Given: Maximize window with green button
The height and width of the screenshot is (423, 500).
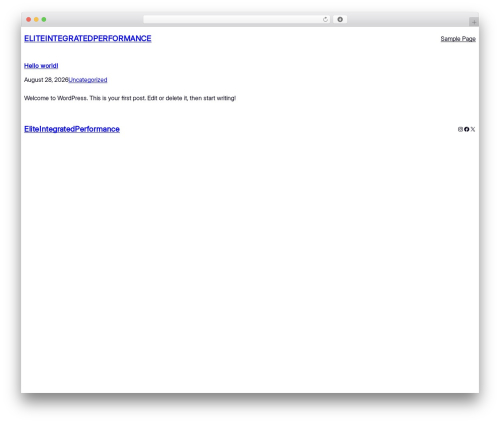Looking at the screenshot, I should [x=44, y=19].
